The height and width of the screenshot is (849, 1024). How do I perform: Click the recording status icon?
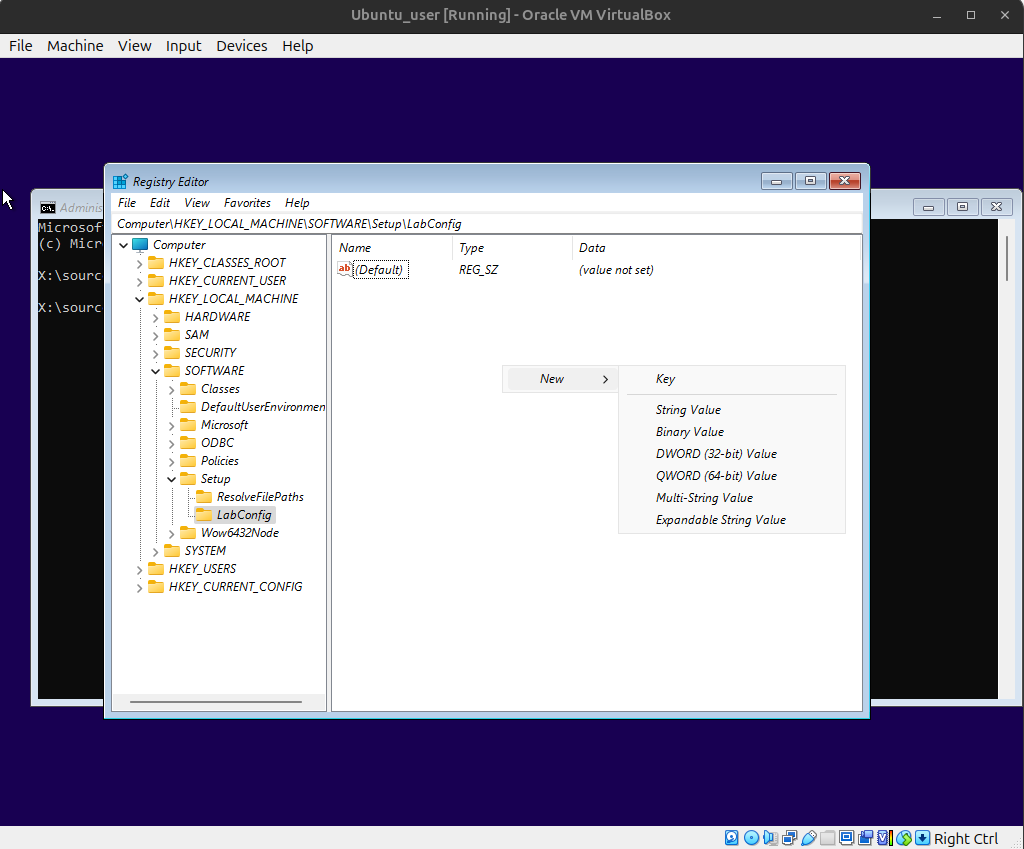pyautogui.click(x=865, y=838)
